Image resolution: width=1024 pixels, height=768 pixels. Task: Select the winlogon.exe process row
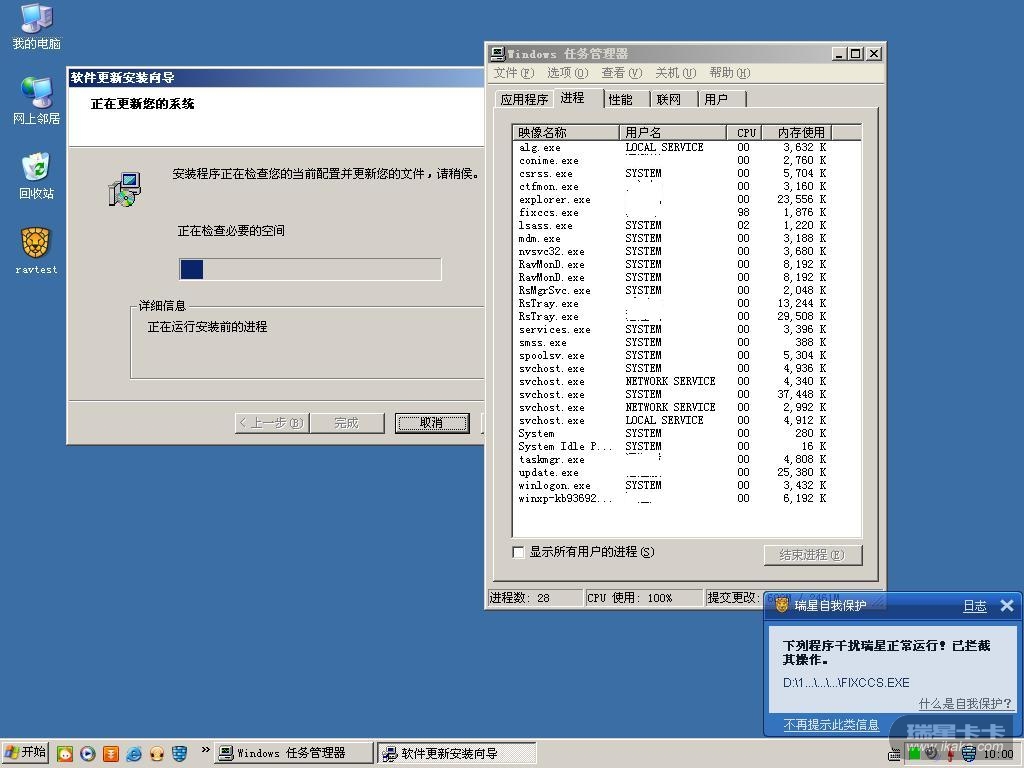pos(673,485)
